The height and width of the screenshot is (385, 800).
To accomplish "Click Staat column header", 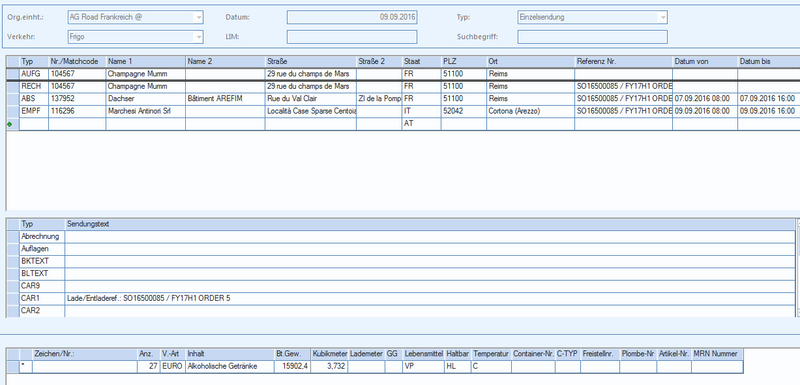I will coord(421,62).
